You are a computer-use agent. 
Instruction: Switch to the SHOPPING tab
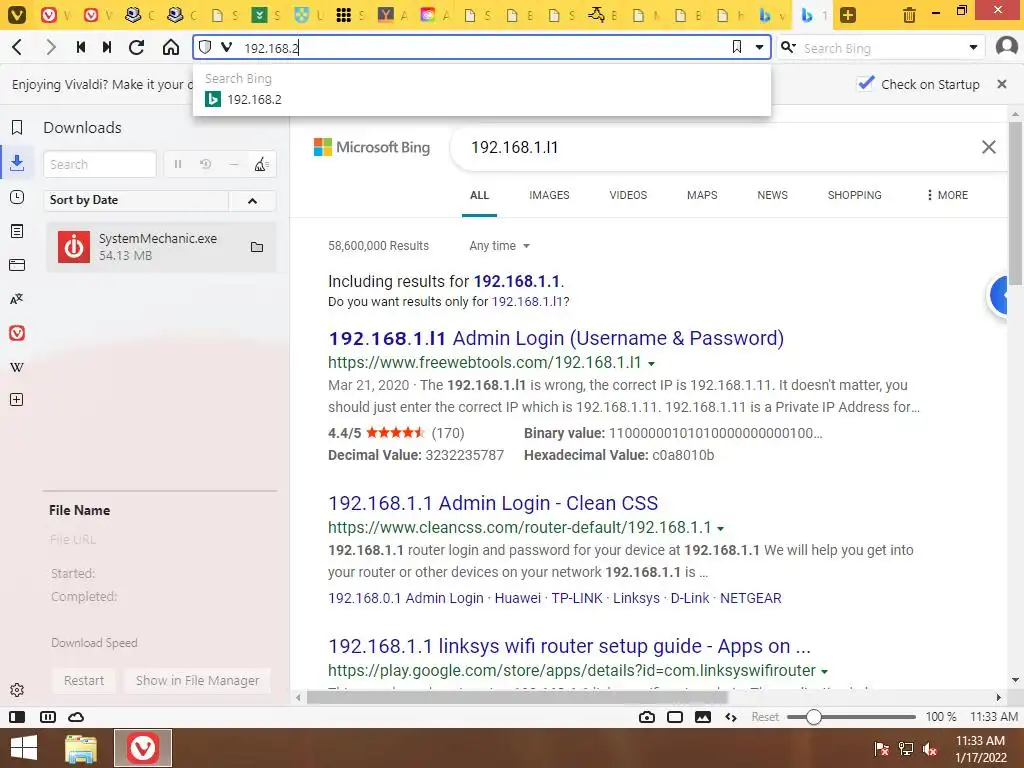coord(854,195)
